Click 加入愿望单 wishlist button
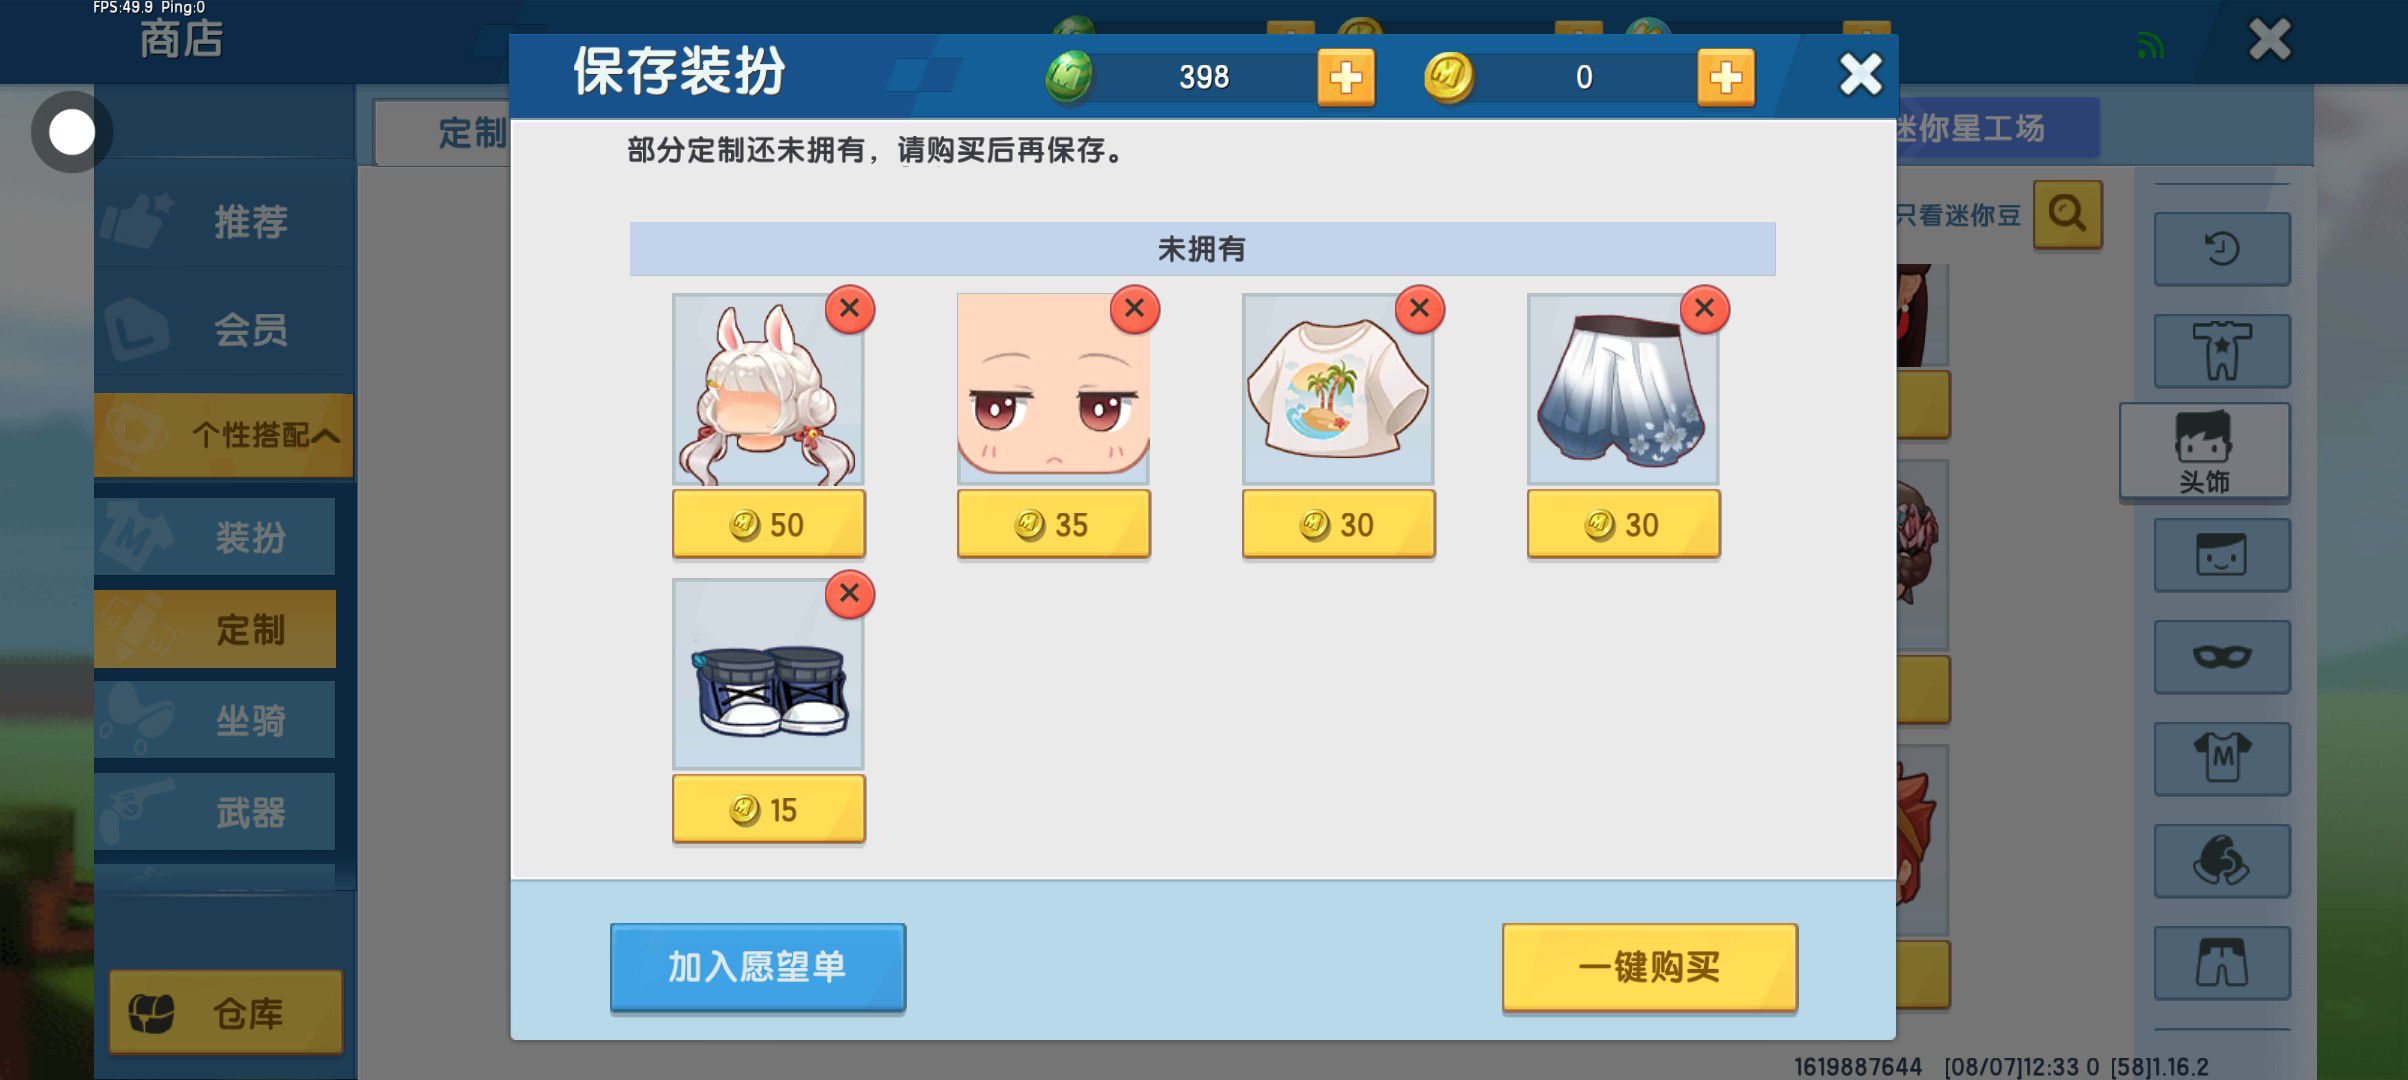The height and width of the screenshot is (1080, 2408). pos(758,967)
